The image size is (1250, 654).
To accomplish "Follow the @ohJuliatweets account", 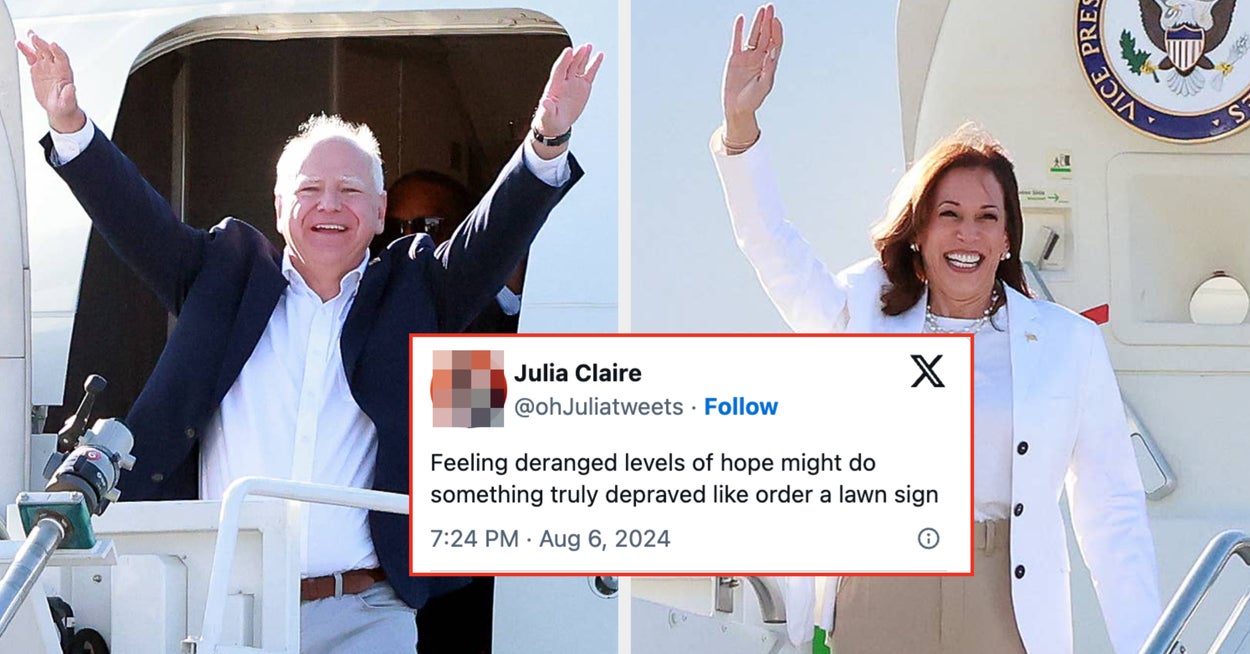I will [x=741, y=407].
